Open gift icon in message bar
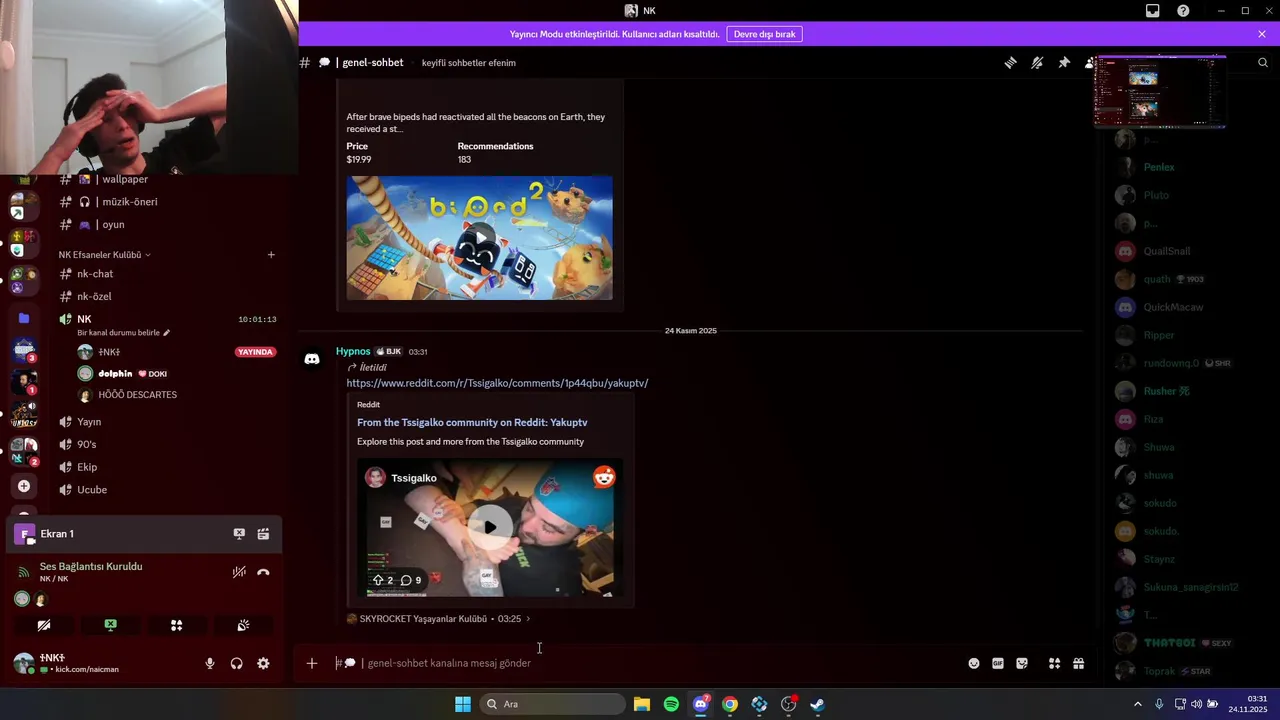The width and height of the screenshot is (1280, 720). [x=1079, y=663]
